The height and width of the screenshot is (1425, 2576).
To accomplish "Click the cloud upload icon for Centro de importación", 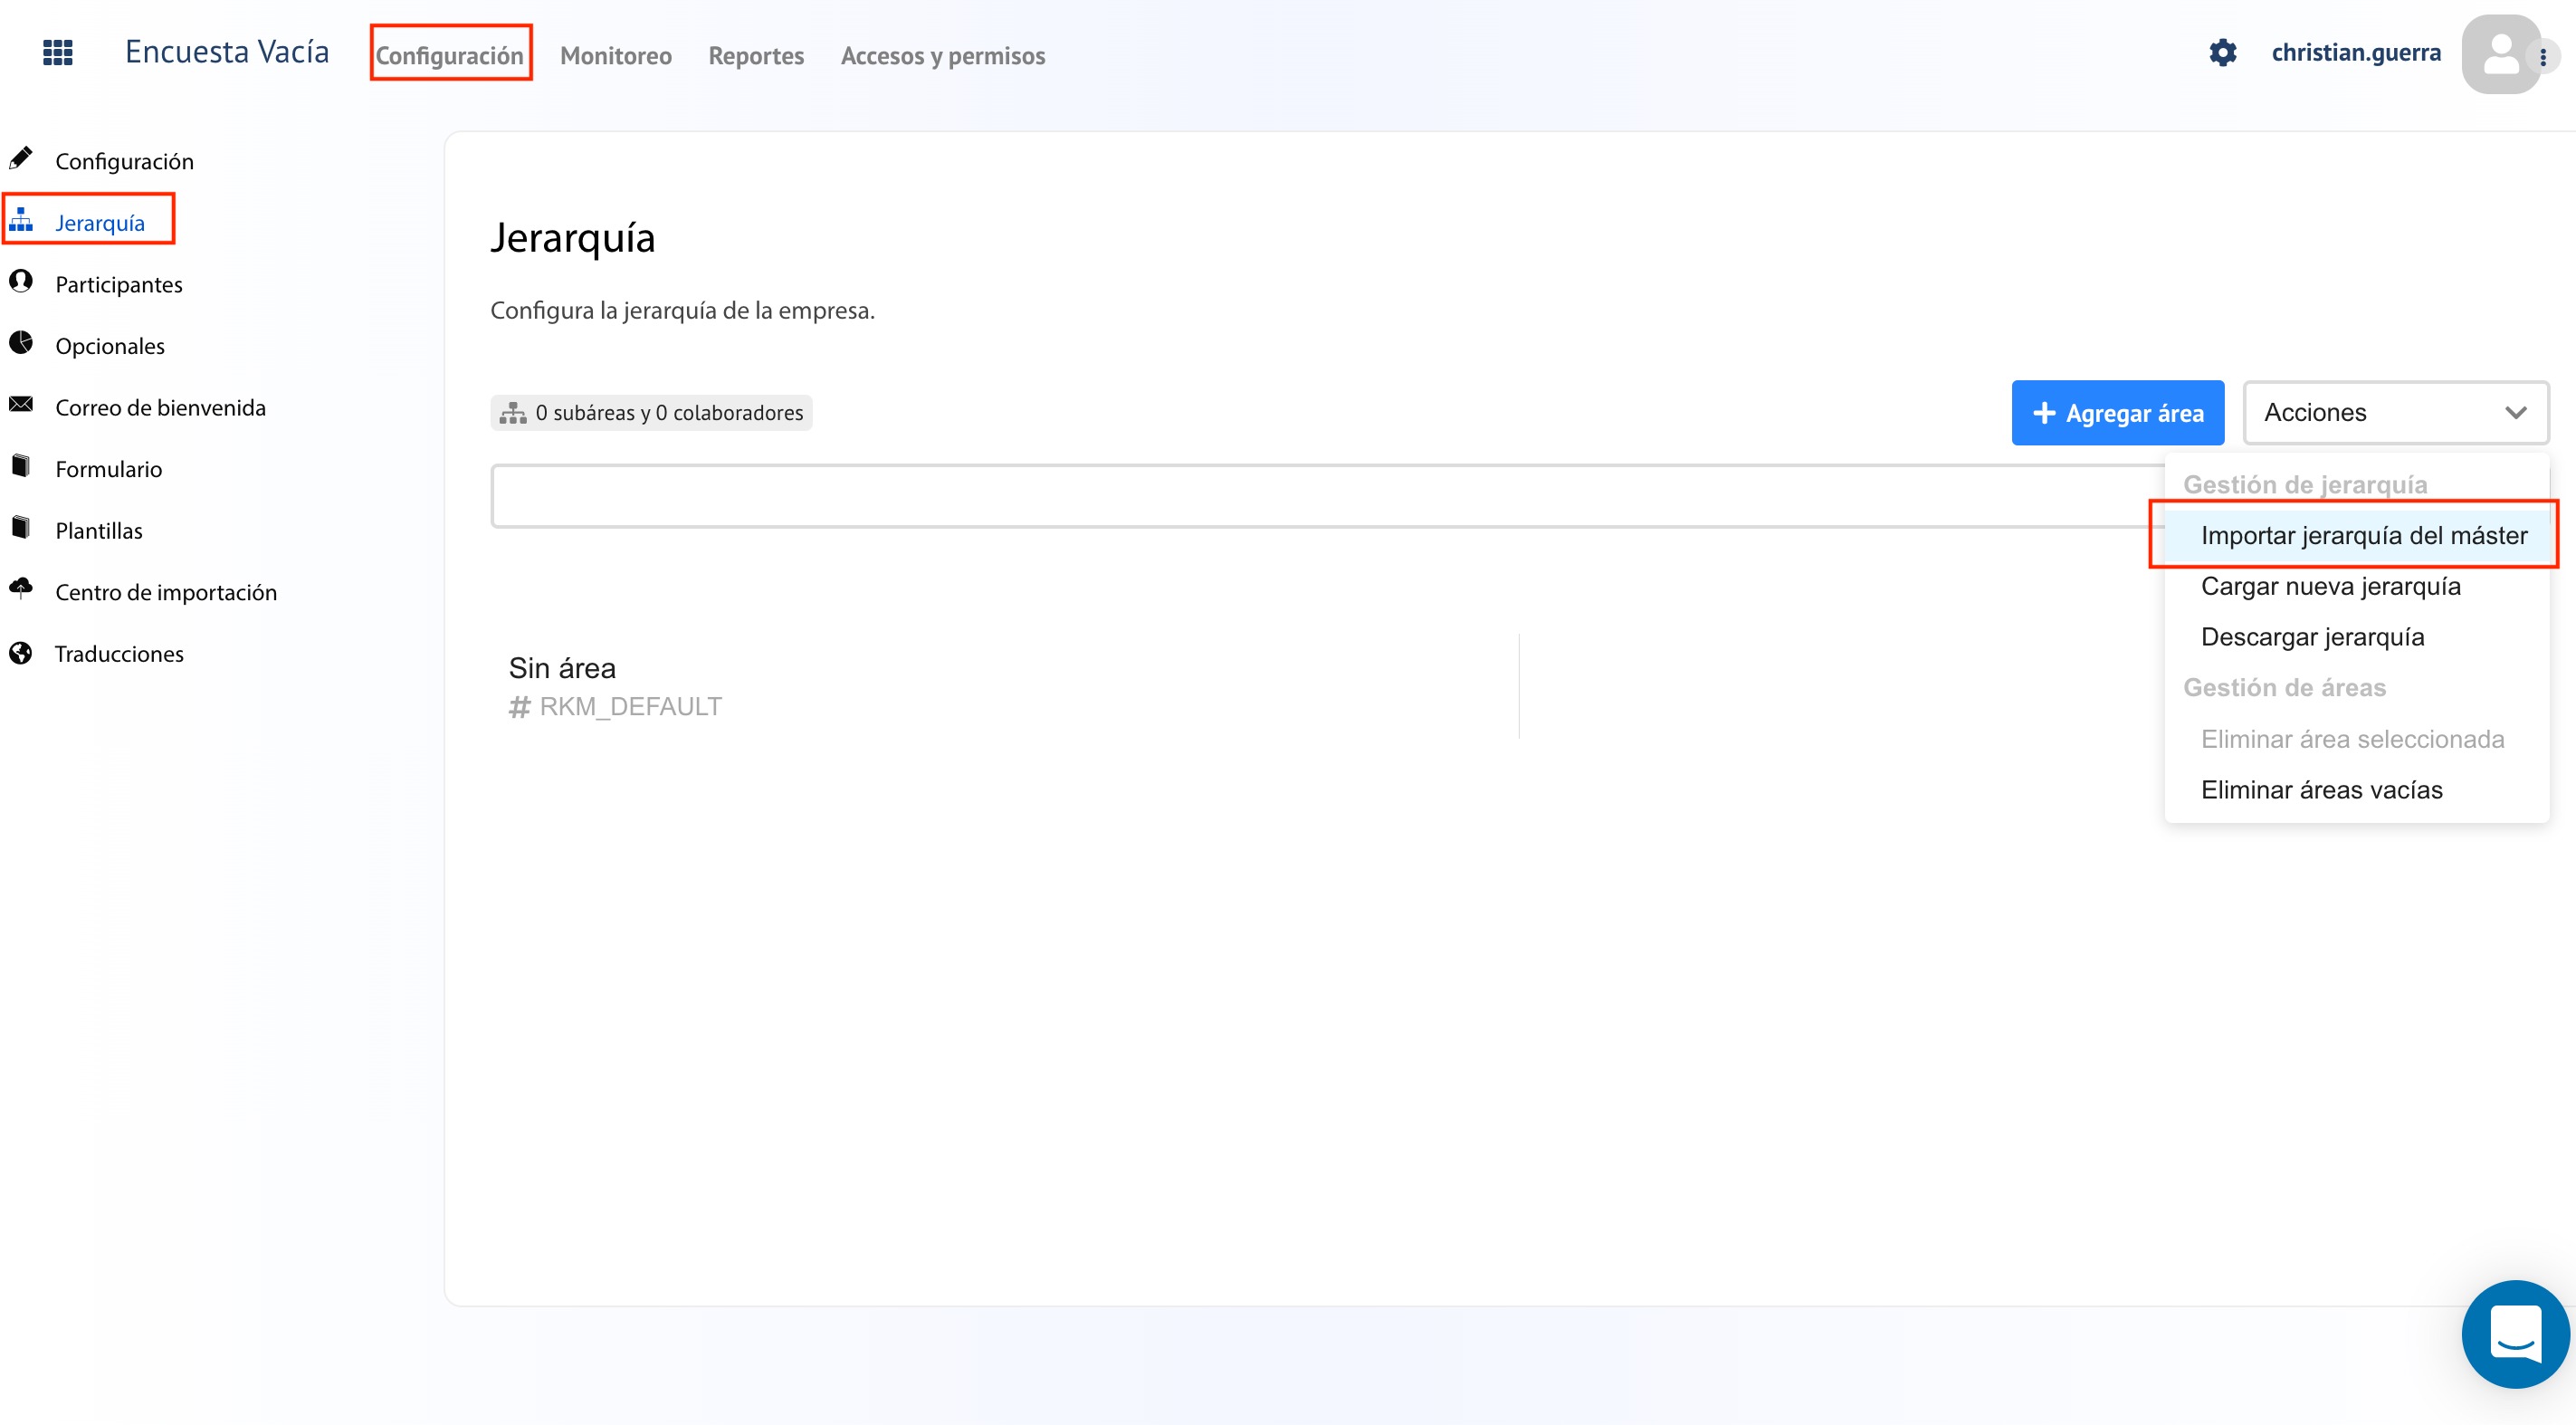I will click(x=21, y=588).
